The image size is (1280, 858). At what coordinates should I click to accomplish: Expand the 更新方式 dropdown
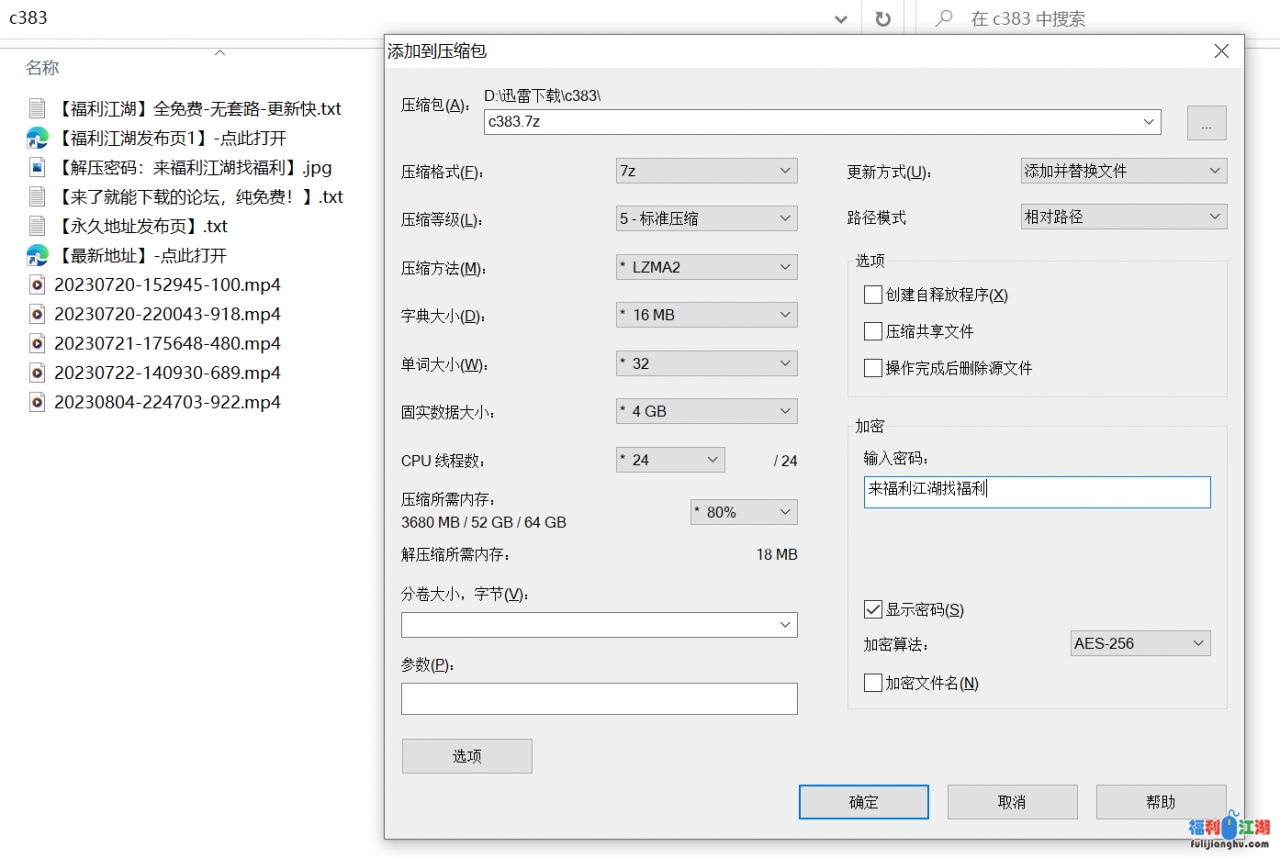1123,171
